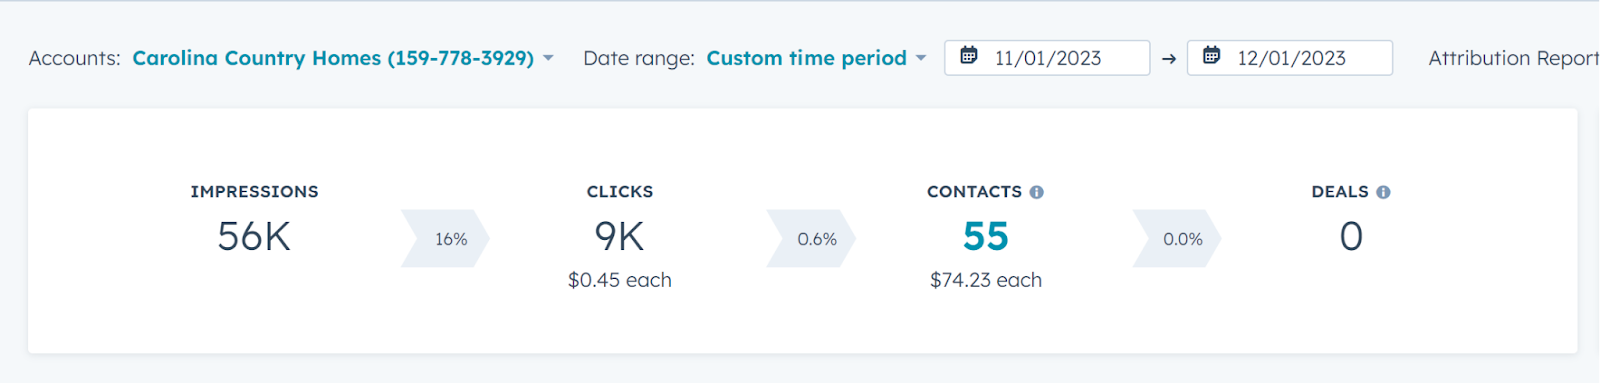Screen dimensions: 1600x383
Task: Click the $74.23 each cost label
Action: tap(986, 280)
